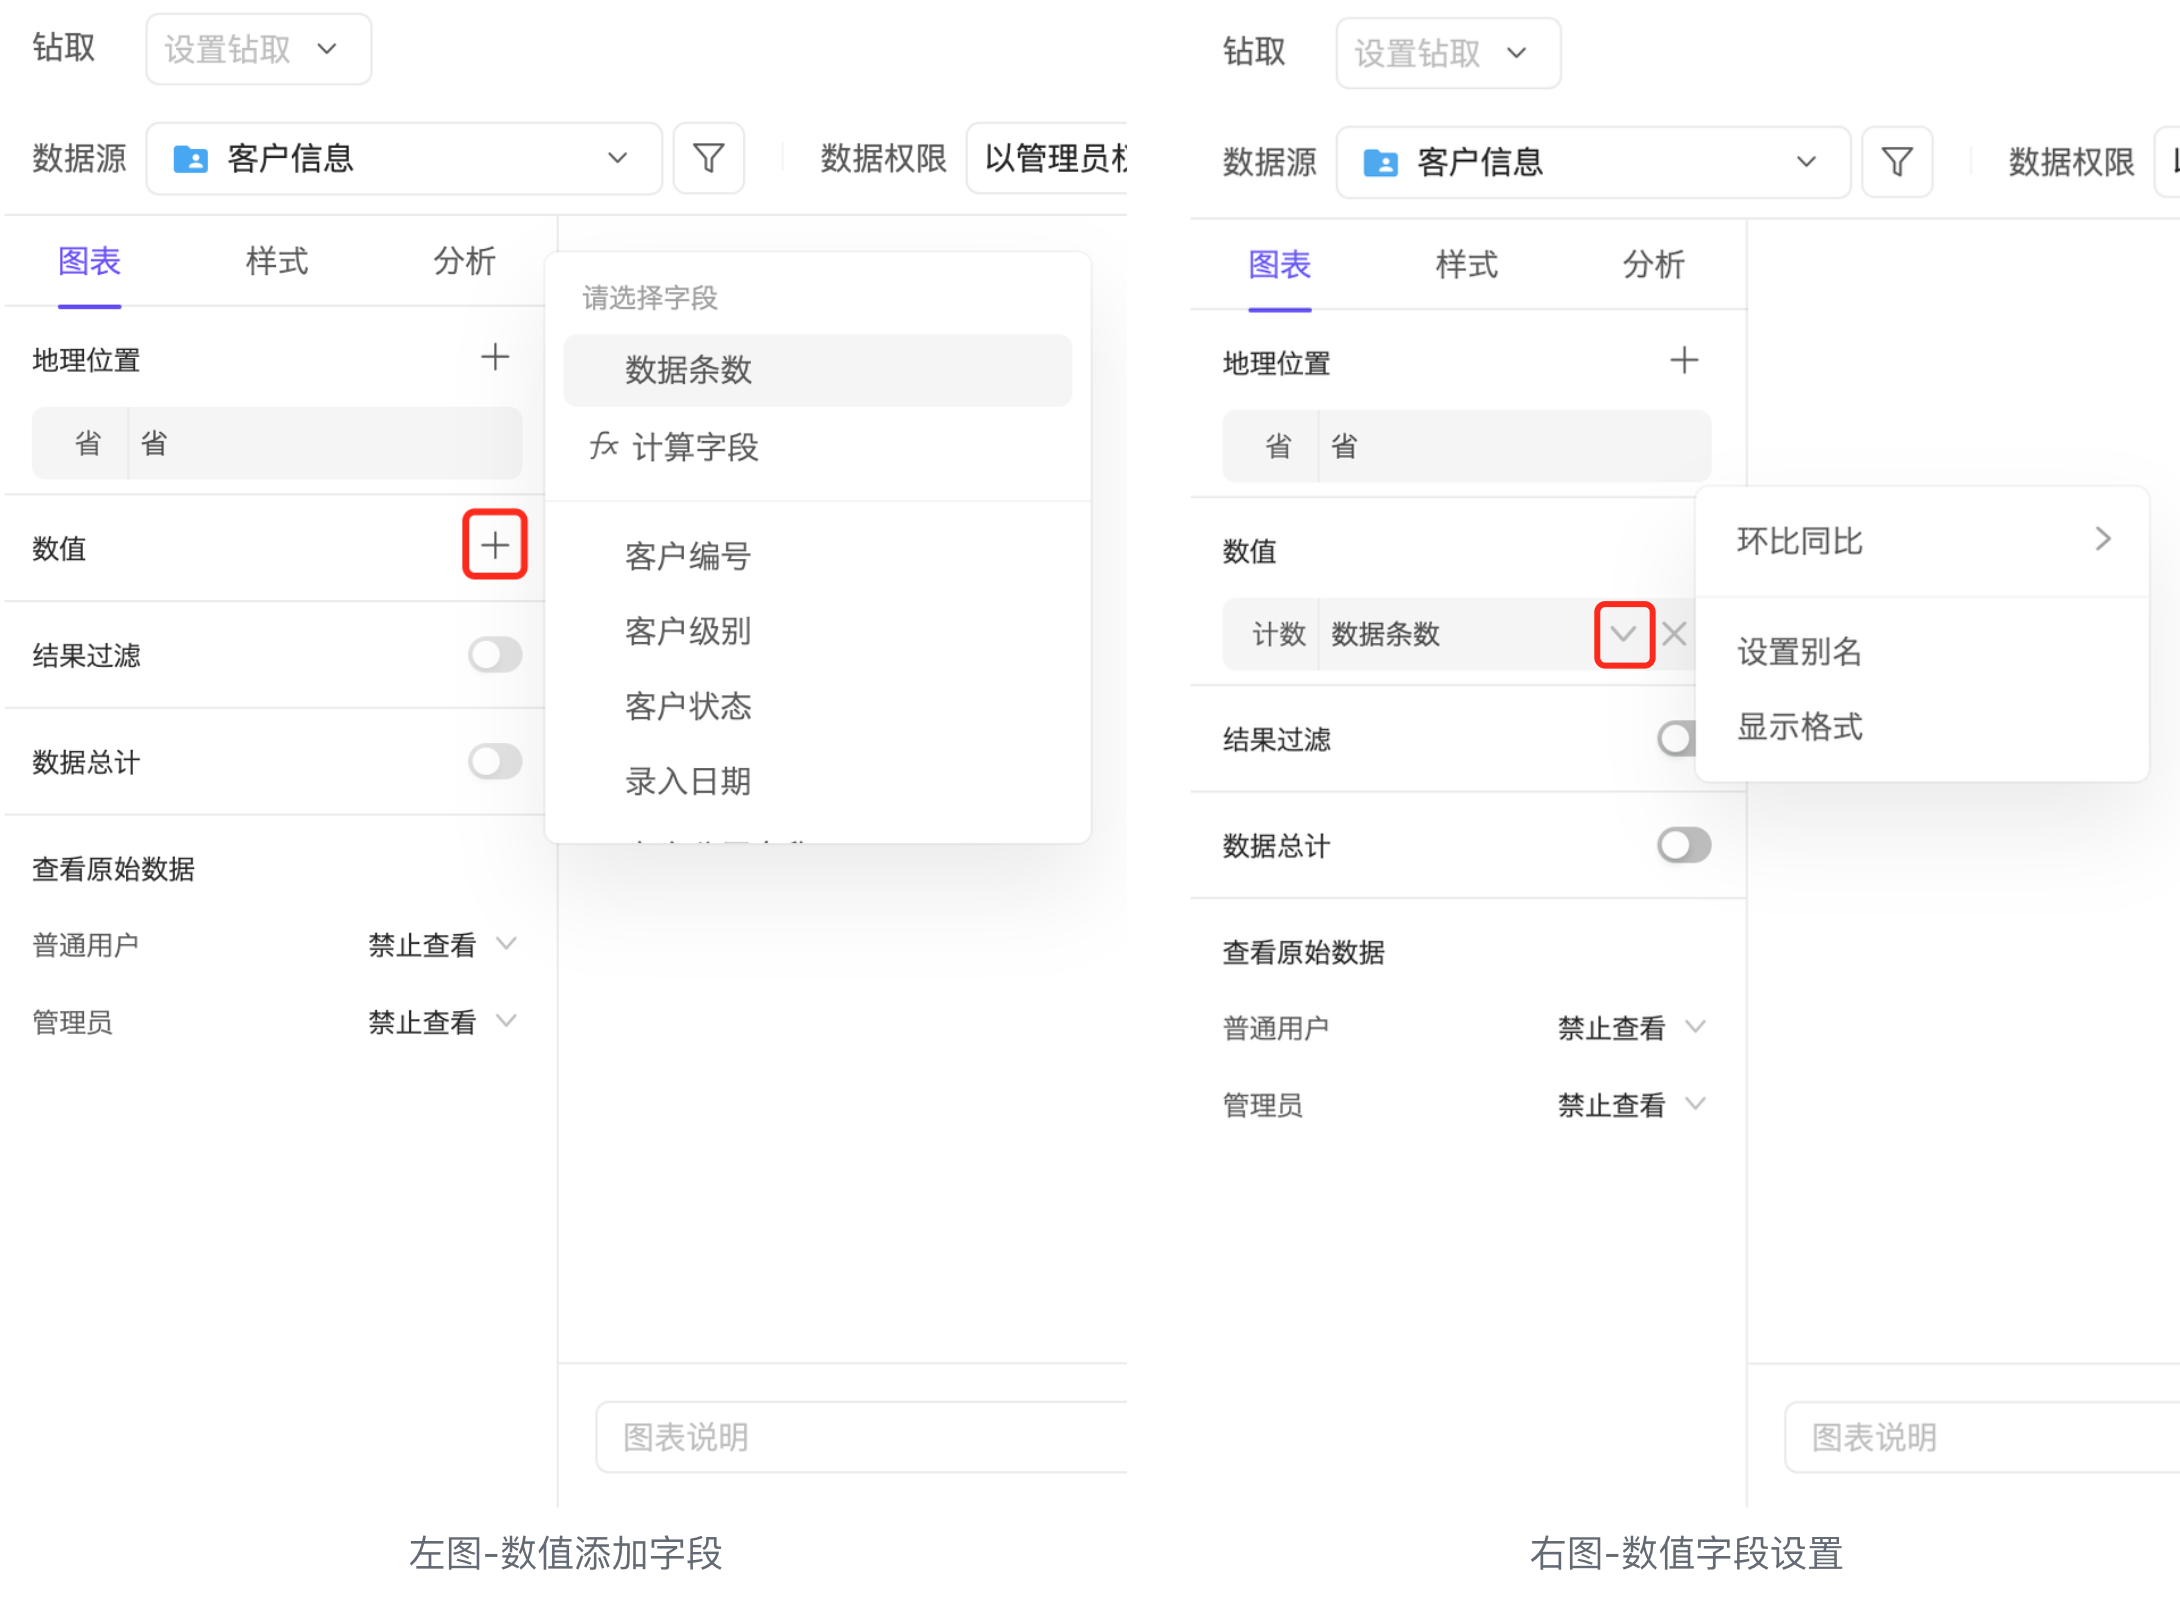Viewport: 2180px width, 1604px height.
Task: Click the 省 location field in right panel
Action: click(1466, 446)
